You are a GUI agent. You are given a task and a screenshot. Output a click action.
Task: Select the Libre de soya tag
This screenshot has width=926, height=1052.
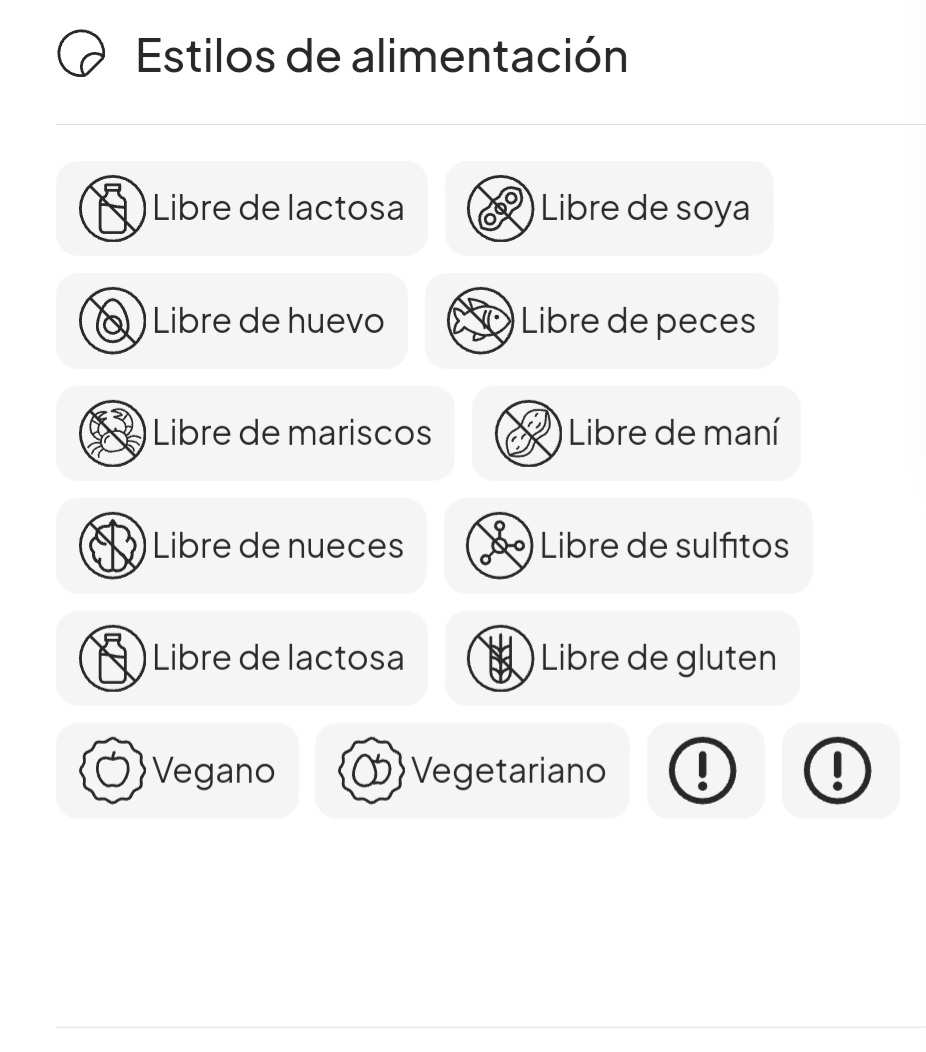(609, 208)
